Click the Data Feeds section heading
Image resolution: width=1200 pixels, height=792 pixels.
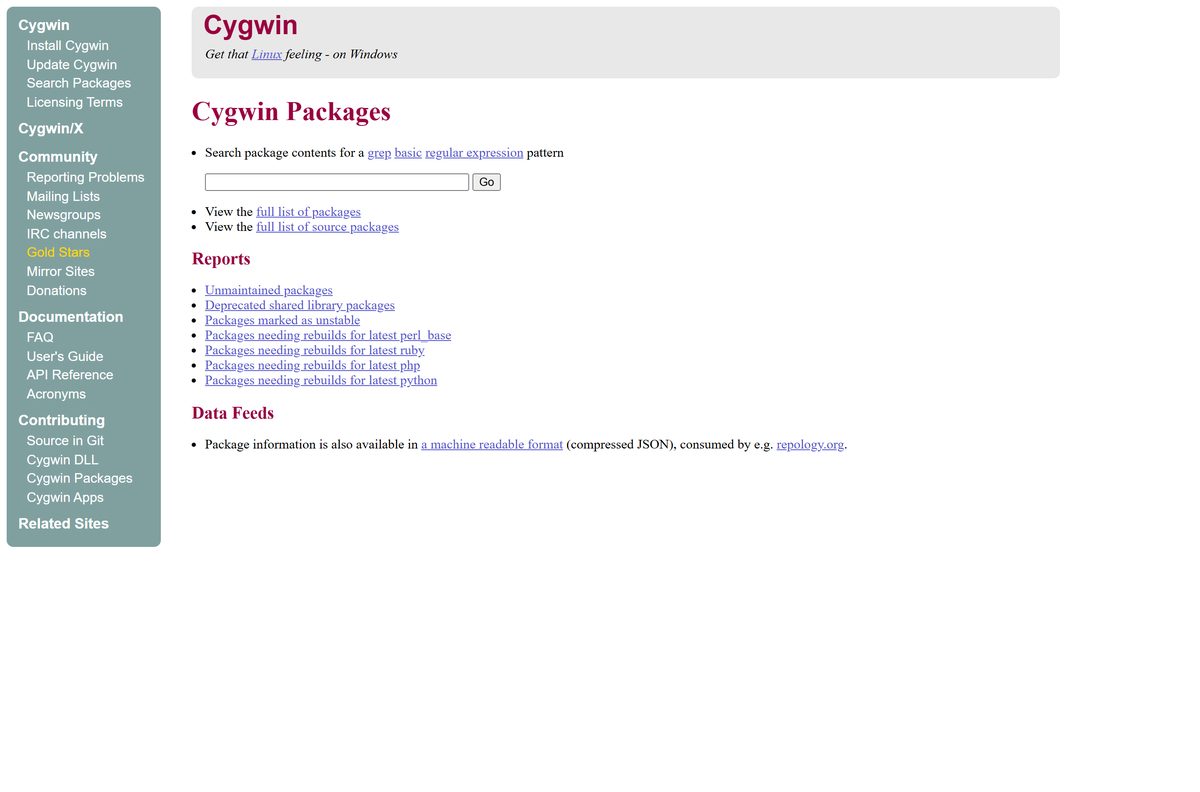[233, 413]
